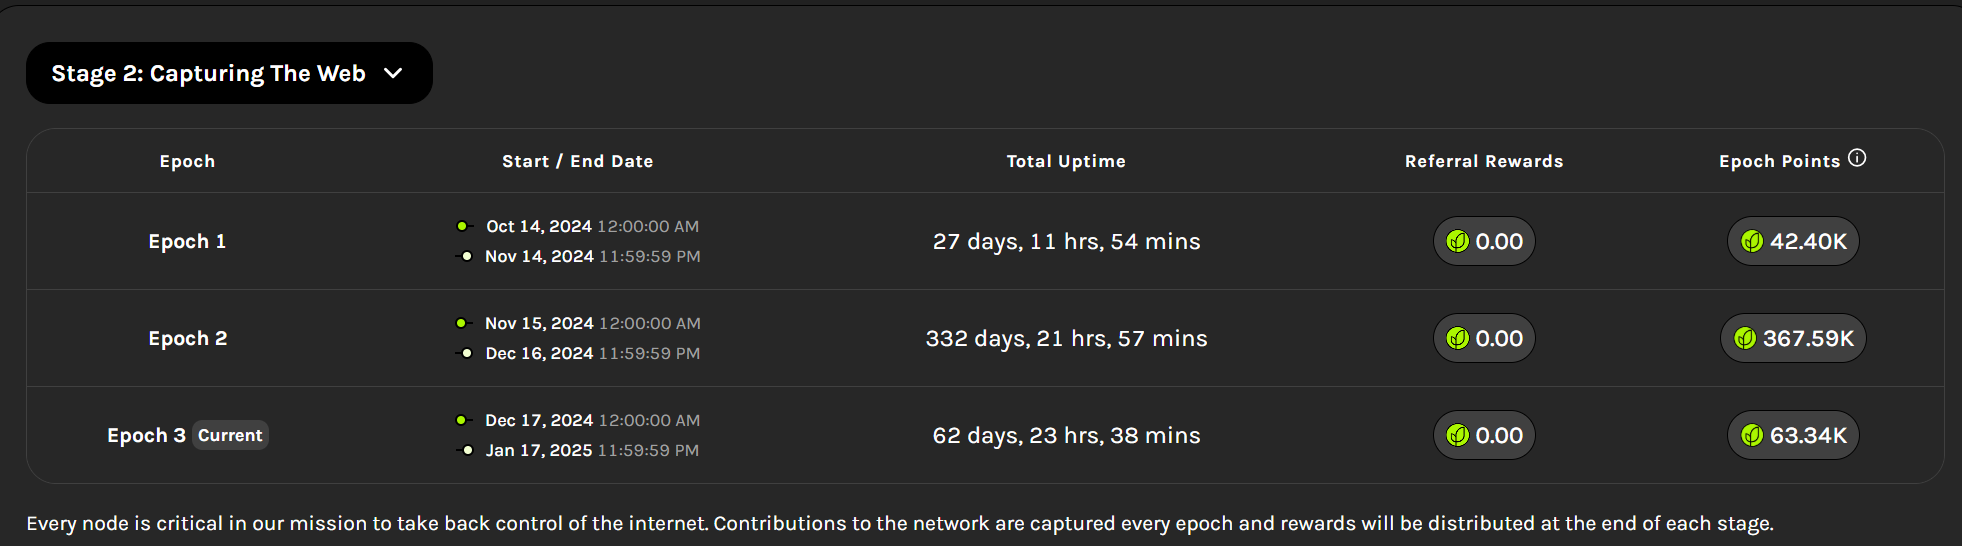1962x546 pixels.
Task: Click the green token icon in Epoch 2 referral rewards
Action: (x=1458, y=339)
